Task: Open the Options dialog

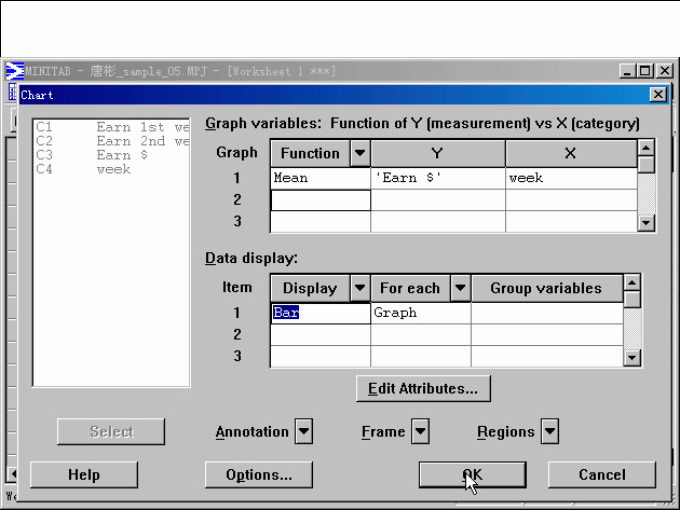Action: (x=258, y=475)
